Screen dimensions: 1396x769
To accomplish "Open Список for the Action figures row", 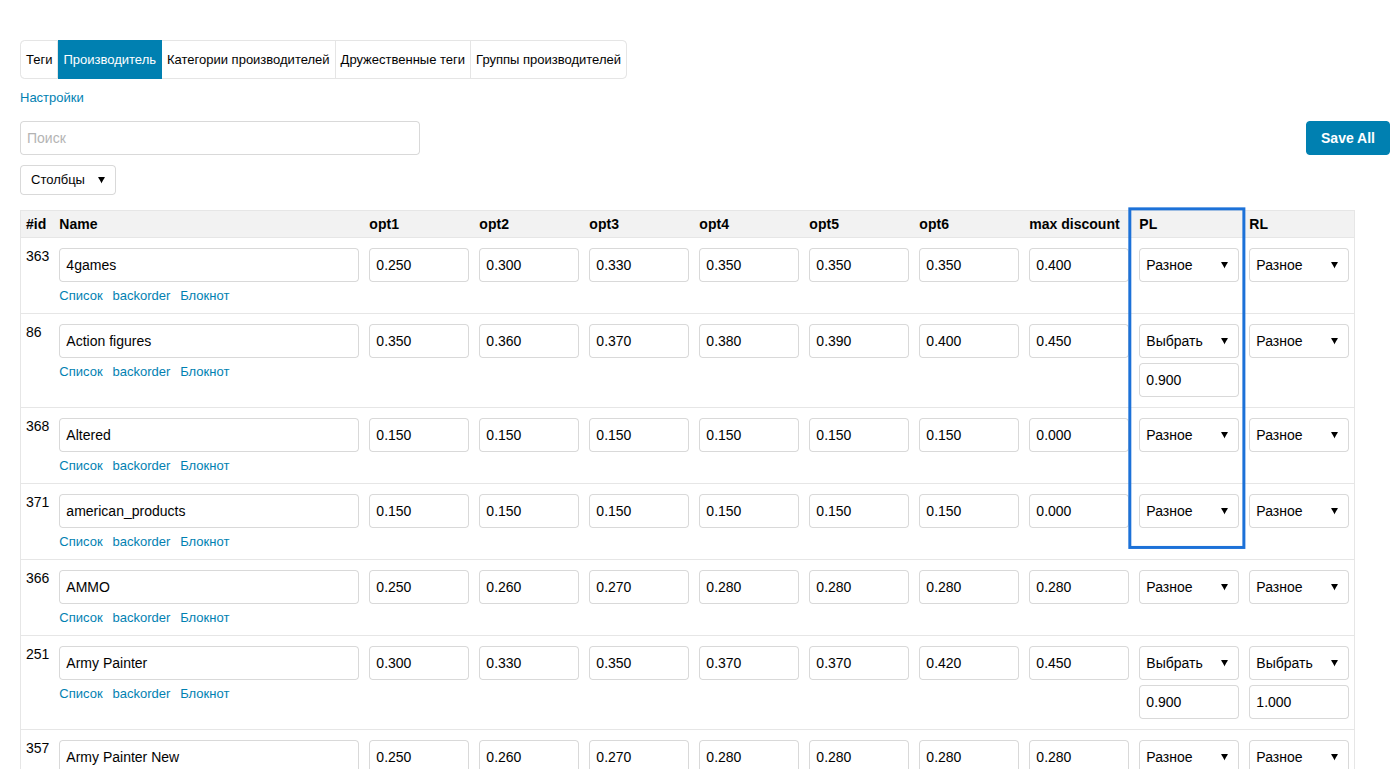I will pyautogui.click(x=80, y=371).
